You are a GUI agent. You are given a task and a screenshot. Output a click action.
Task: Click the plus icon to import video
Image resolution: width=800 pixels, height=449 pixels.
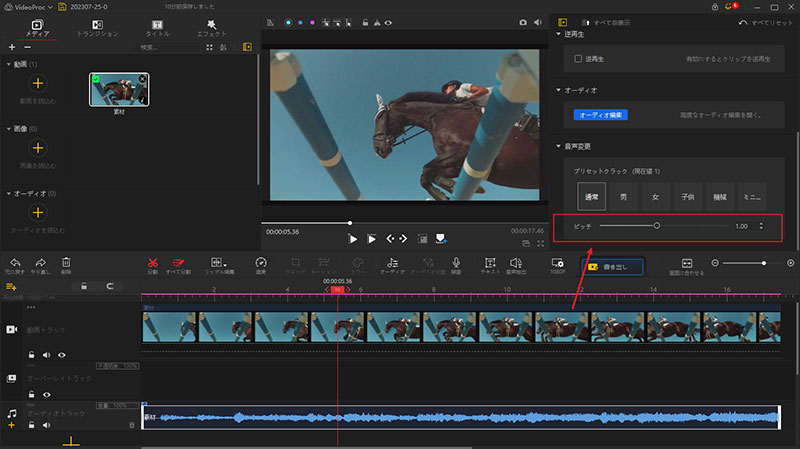coord(38,83)
